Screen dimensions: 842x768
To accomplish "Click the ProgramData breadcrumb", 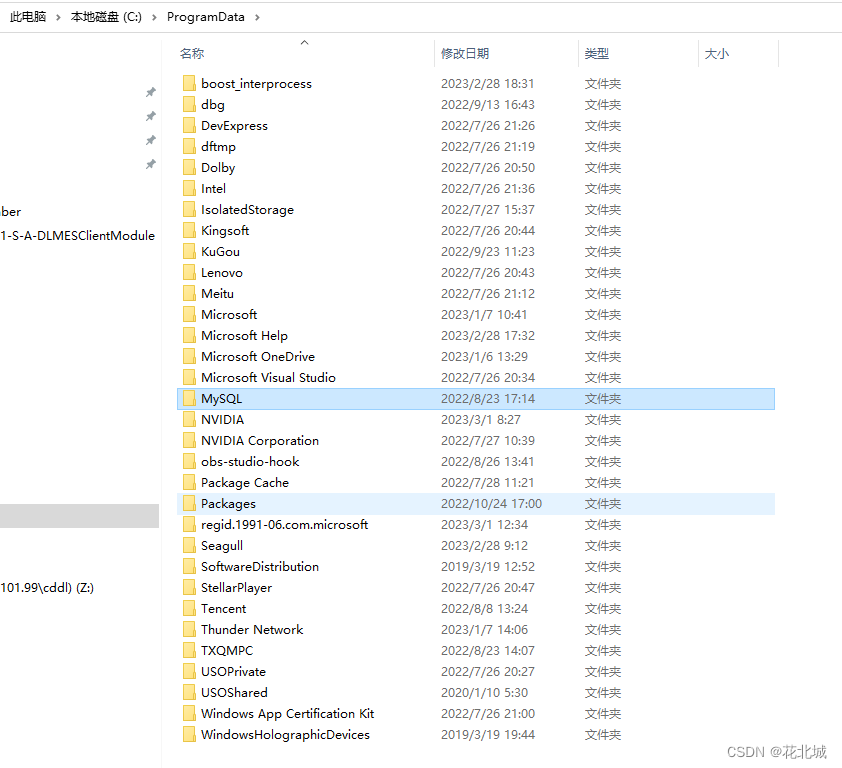I will click(206, 17).
